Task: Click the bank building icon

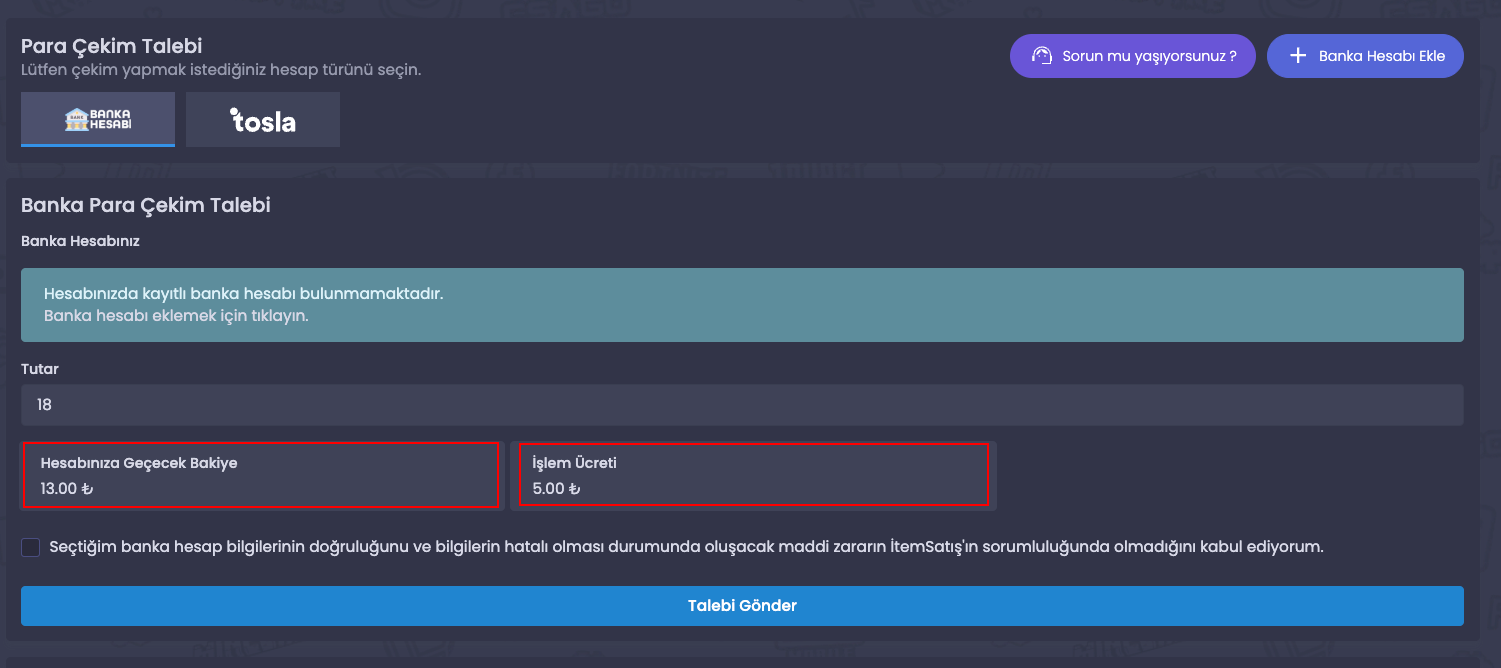Action: (76, 120)
